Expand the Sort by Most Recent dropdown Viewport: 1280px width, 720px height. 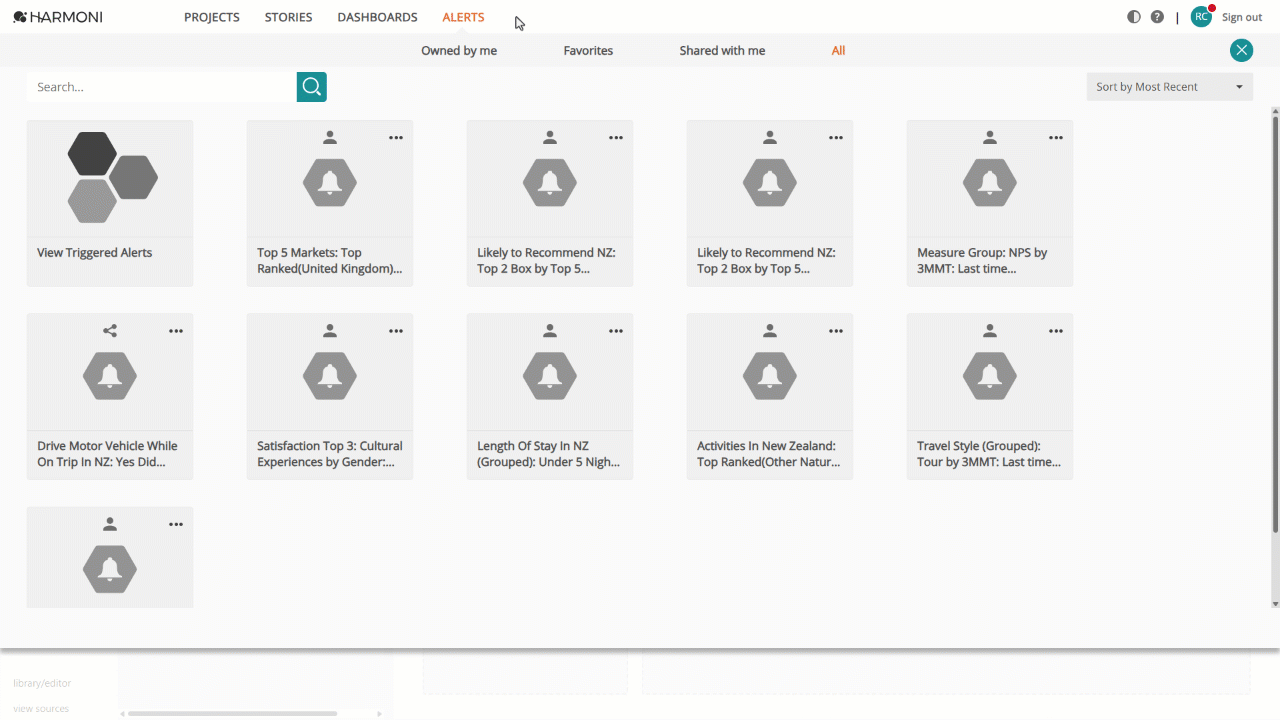coord(1169,87)
